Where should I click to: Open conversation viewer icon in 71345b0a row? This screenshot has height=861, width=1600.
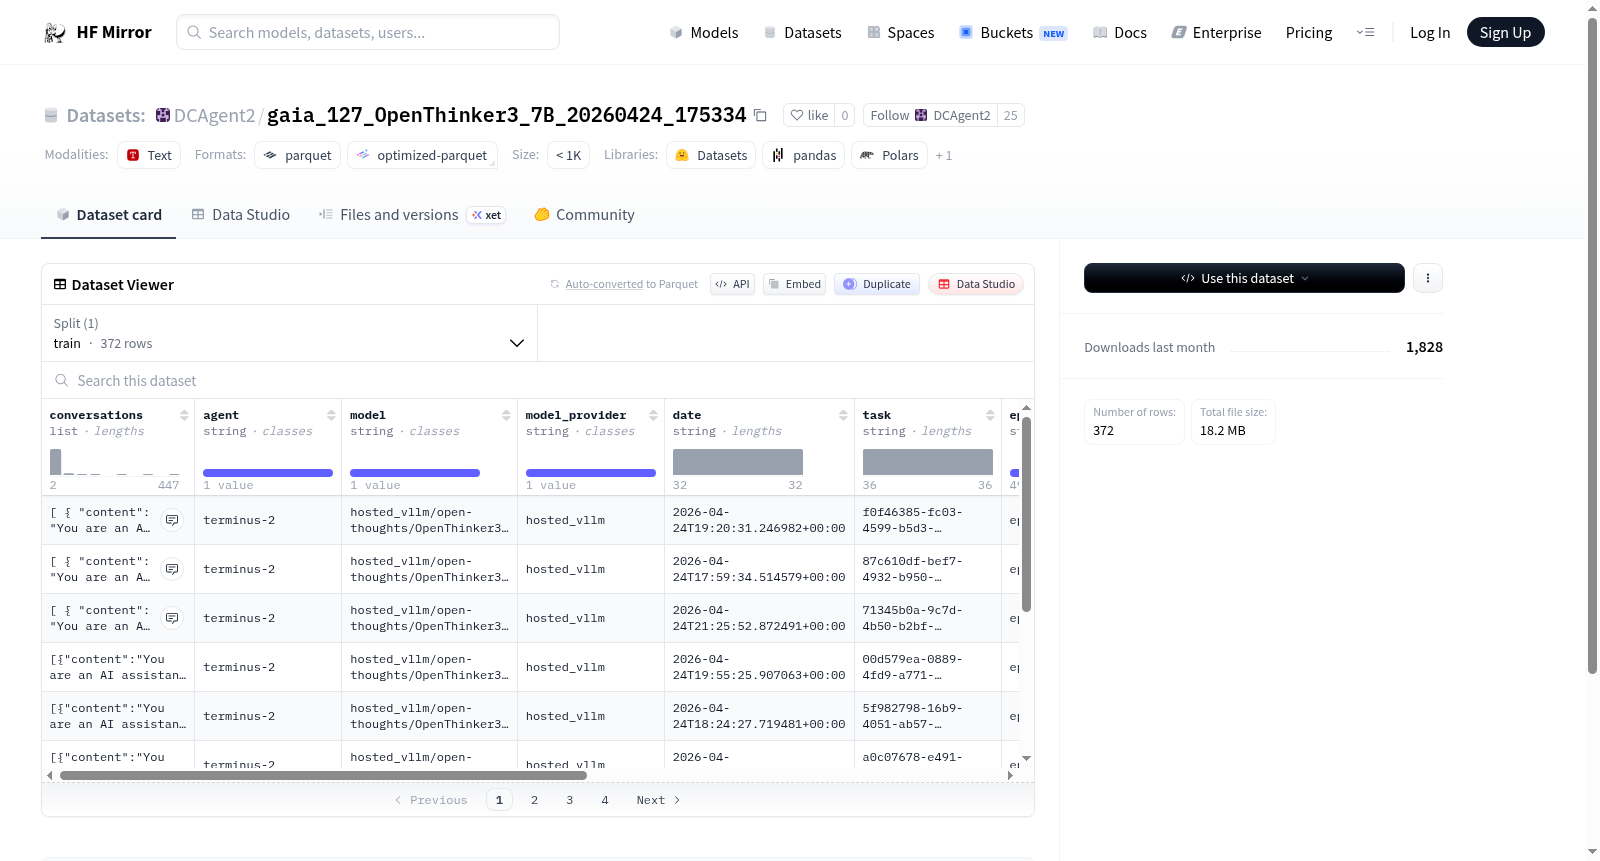[x=172, y=618]
